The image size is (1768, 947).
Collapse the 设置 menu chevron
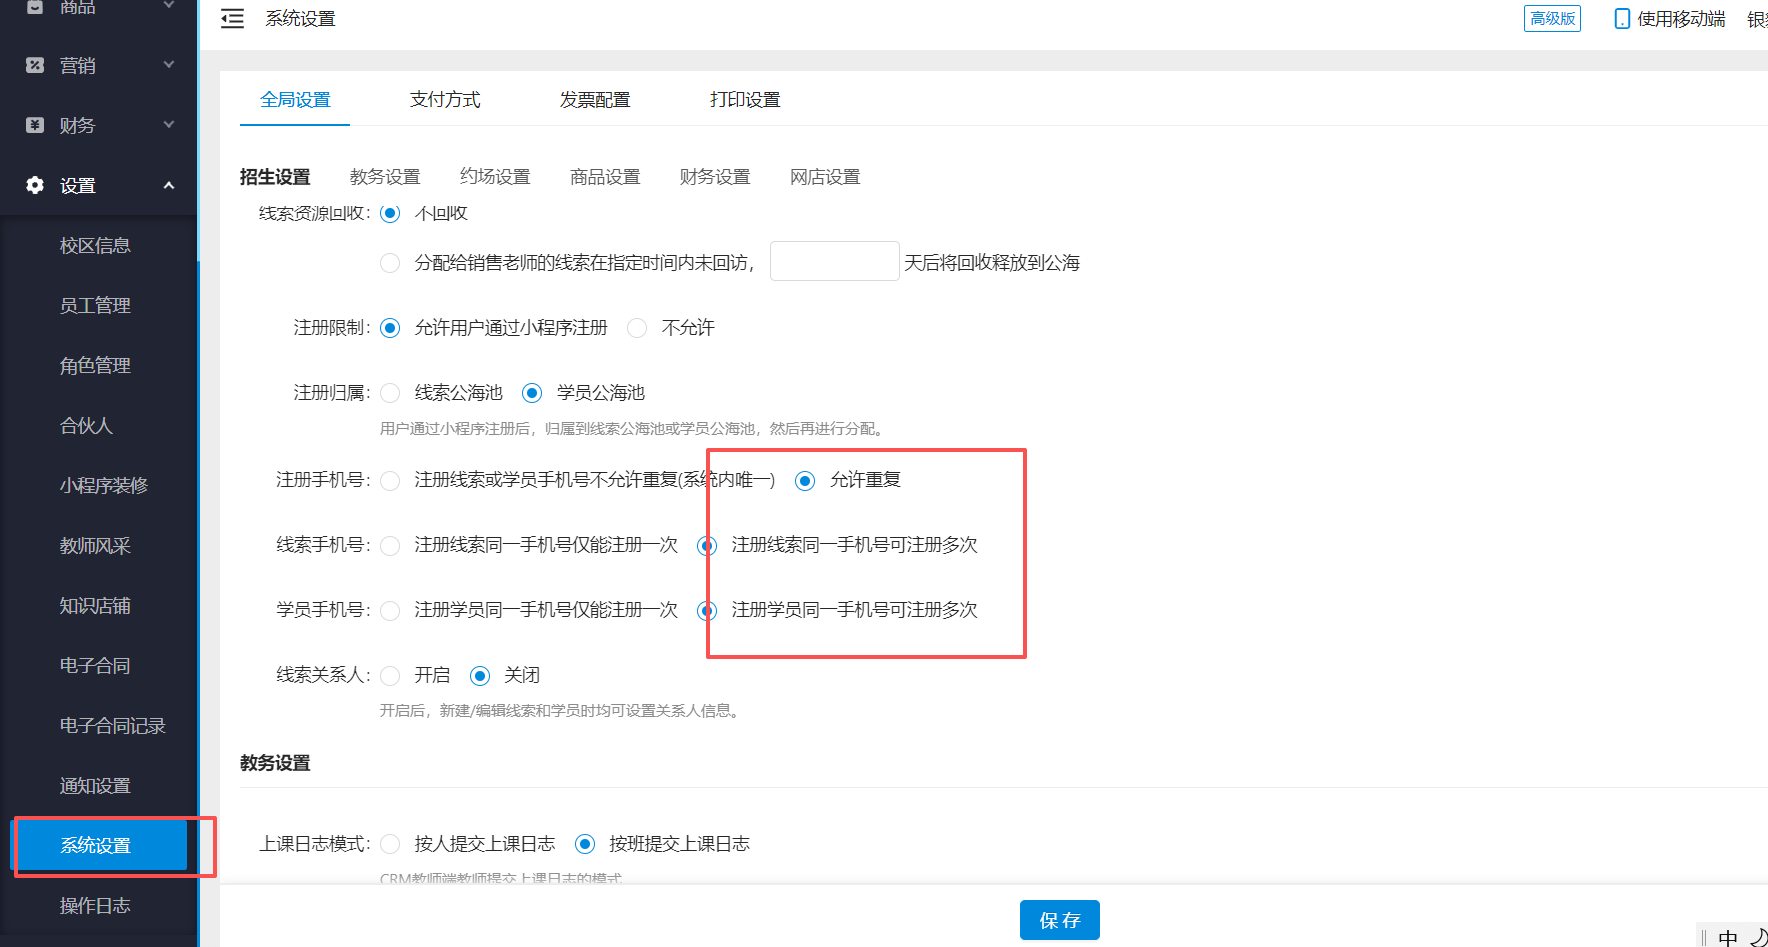168,185
